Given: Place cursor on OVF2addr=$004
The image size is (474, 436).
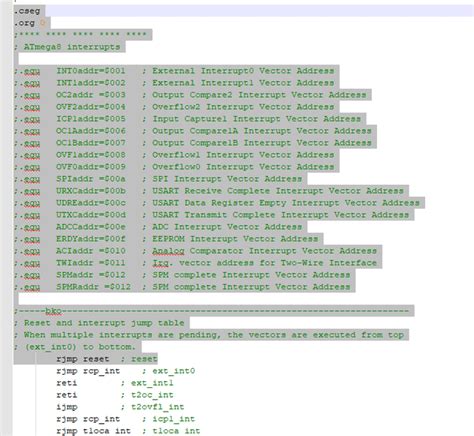Looking at the screenshot, I should tap(91, 107).
